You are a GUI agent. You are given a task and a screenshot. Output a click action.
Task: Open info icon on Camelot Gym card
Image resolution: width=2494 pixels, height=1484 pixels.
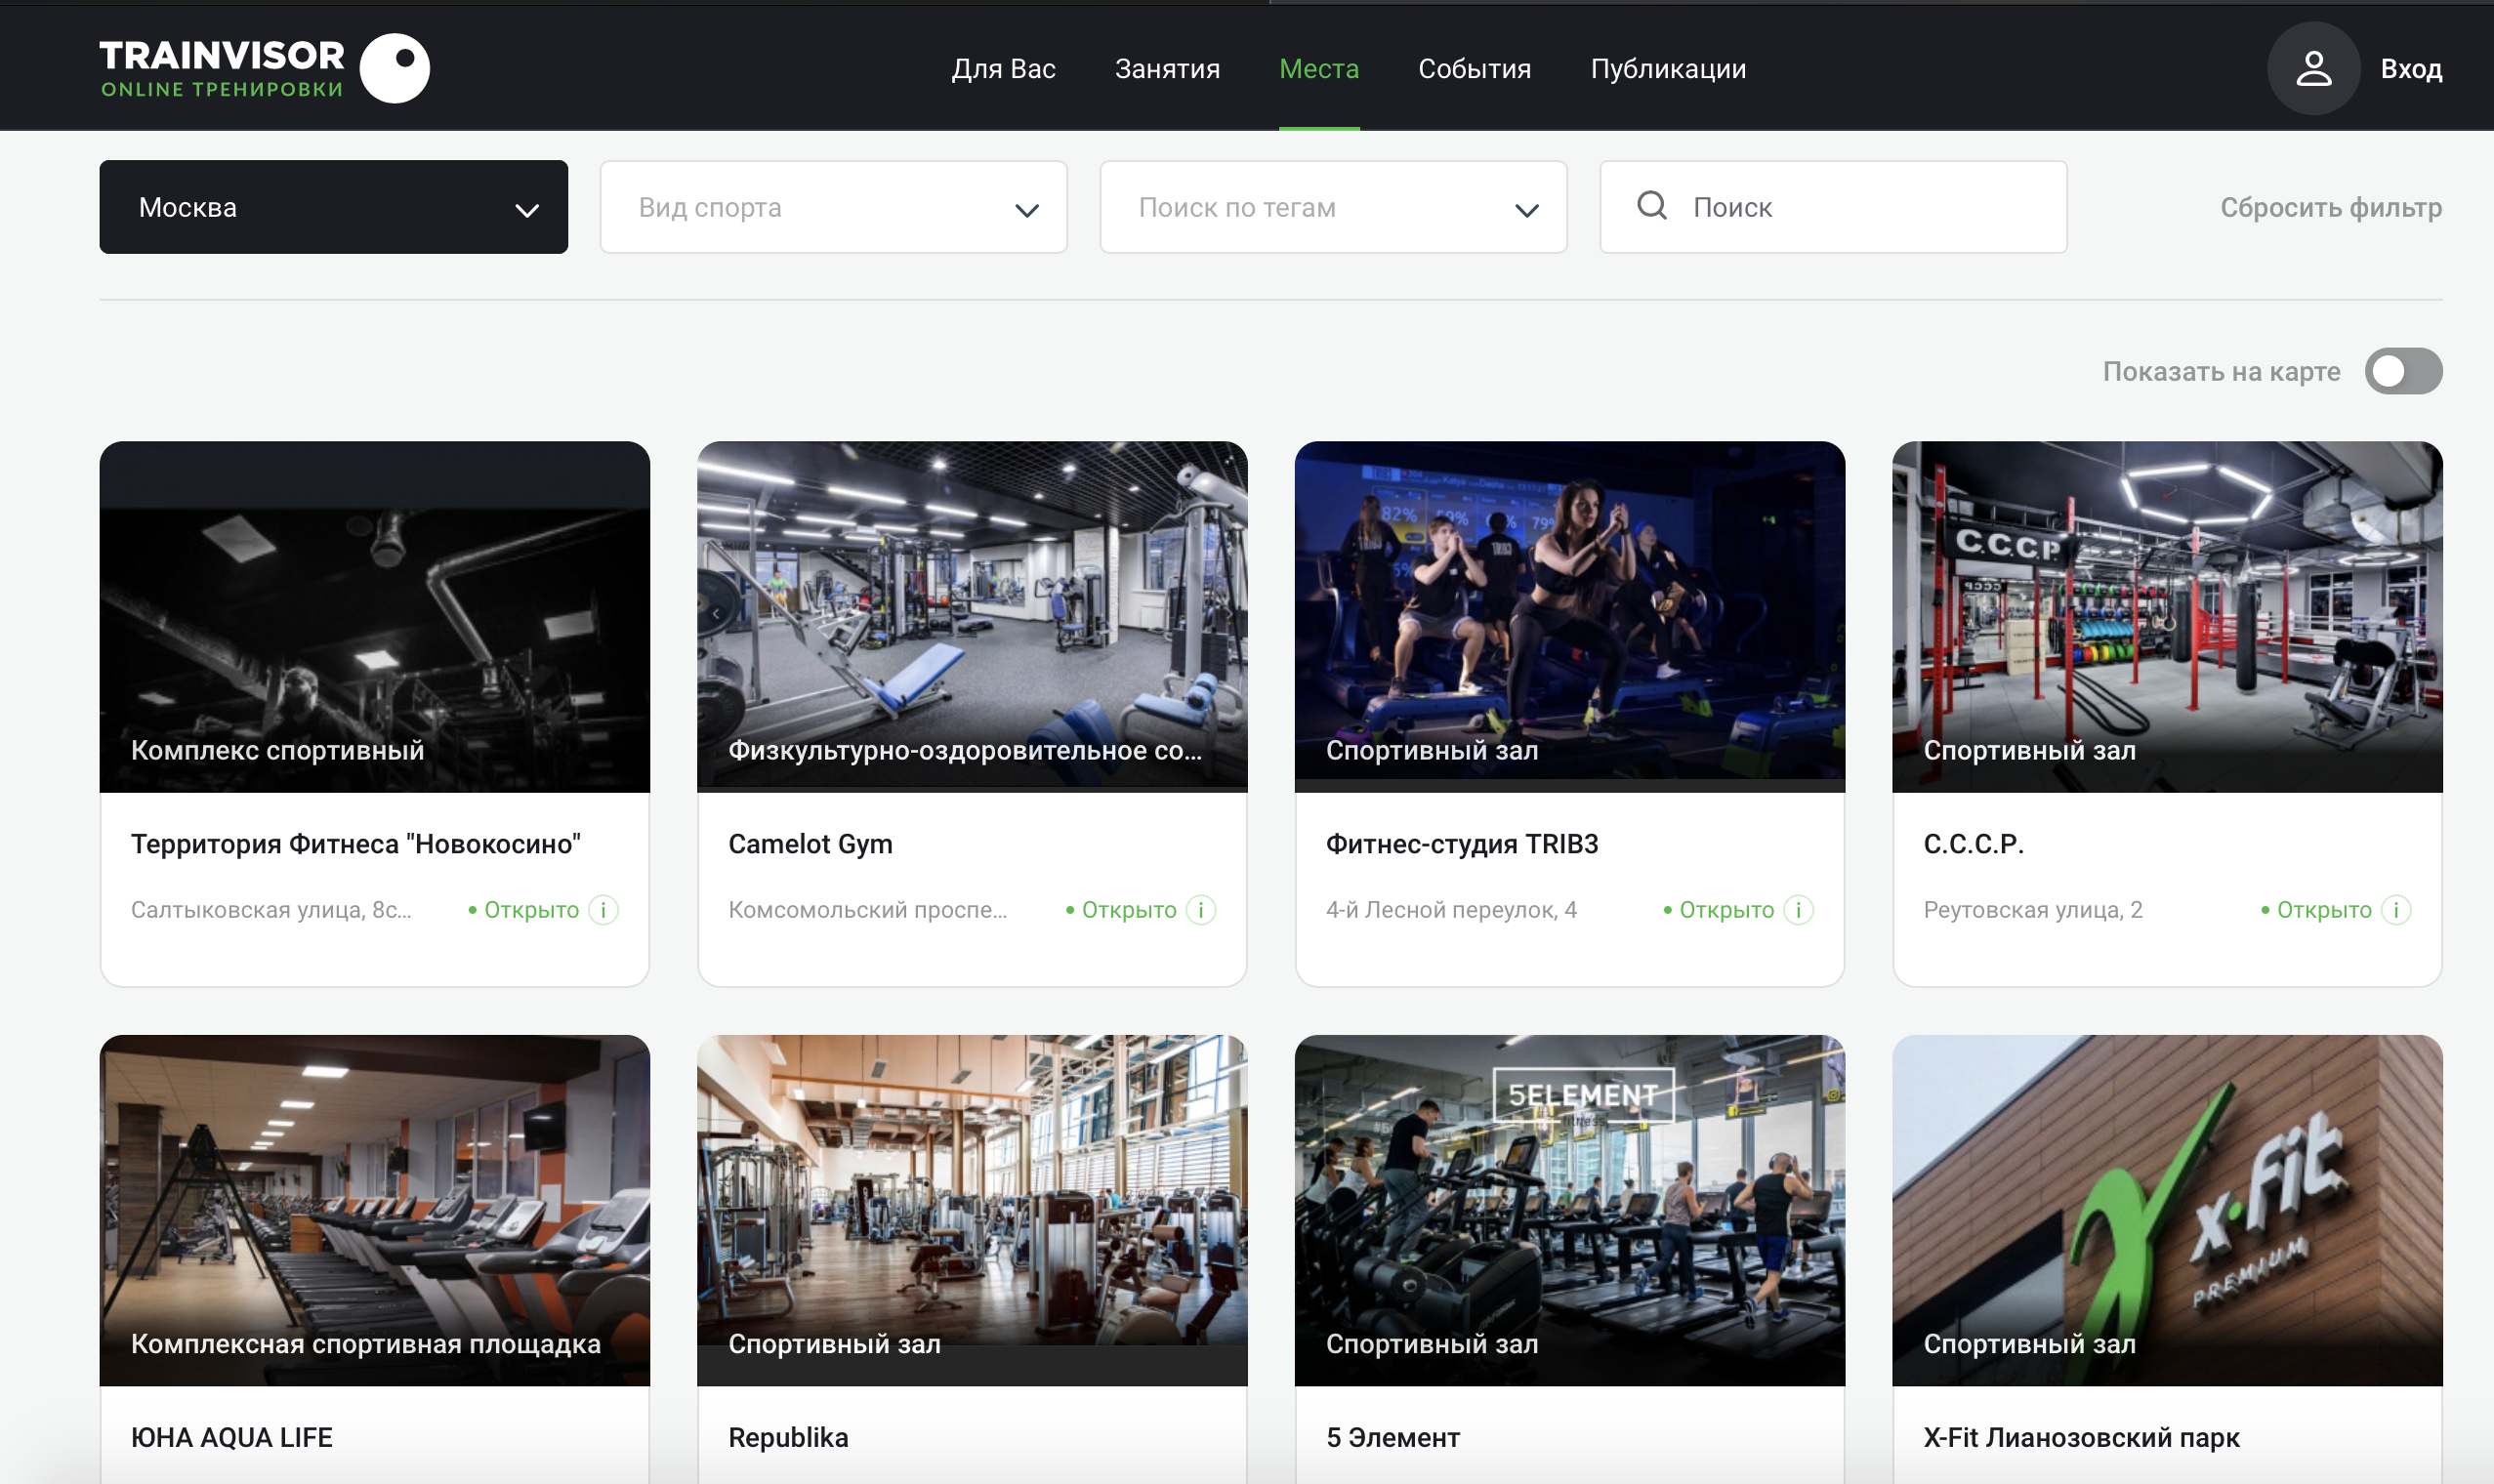click(x=1200, y=910)
